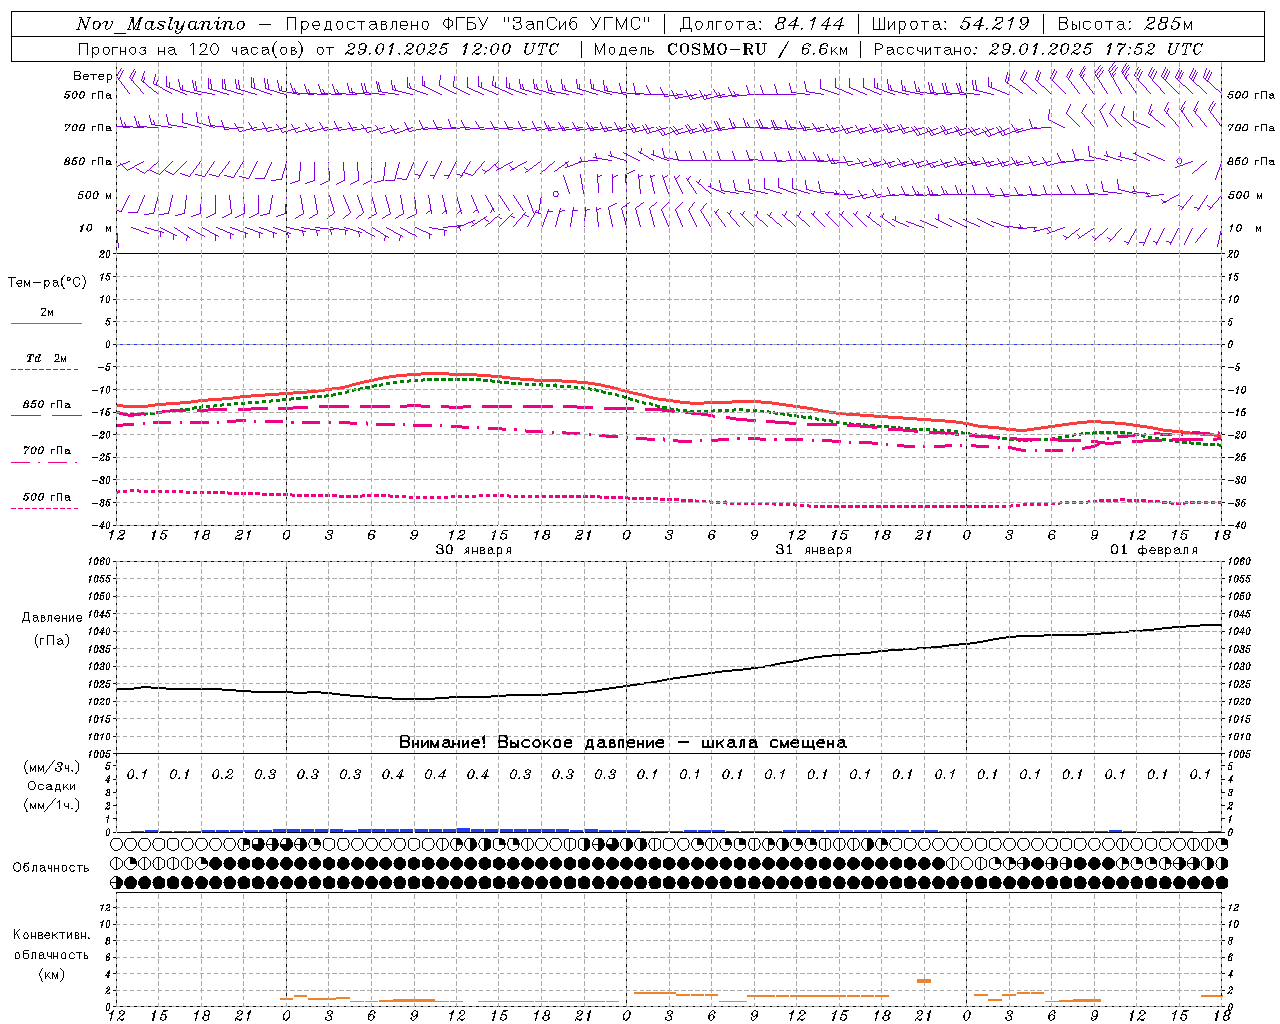1280x1024 pixels.
Task: Click the station name Nov_Maslyanino in header
Action: [x=161, y=24]
